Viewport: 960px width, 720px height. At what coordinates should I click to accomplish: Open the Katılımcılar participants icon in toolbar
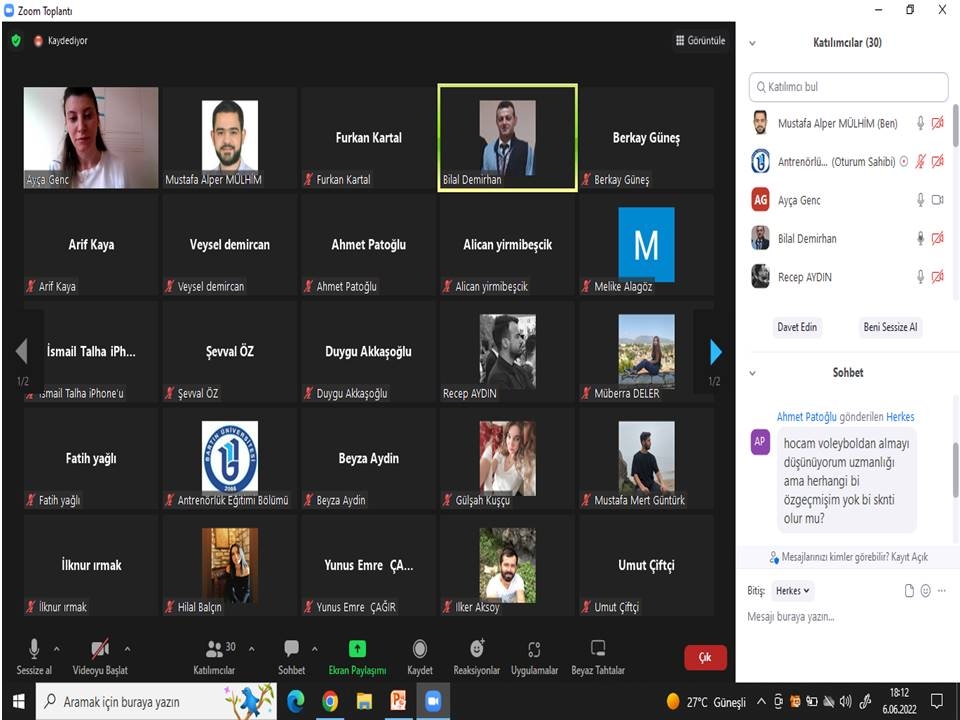pyautogui.click(x=214, y=650)
